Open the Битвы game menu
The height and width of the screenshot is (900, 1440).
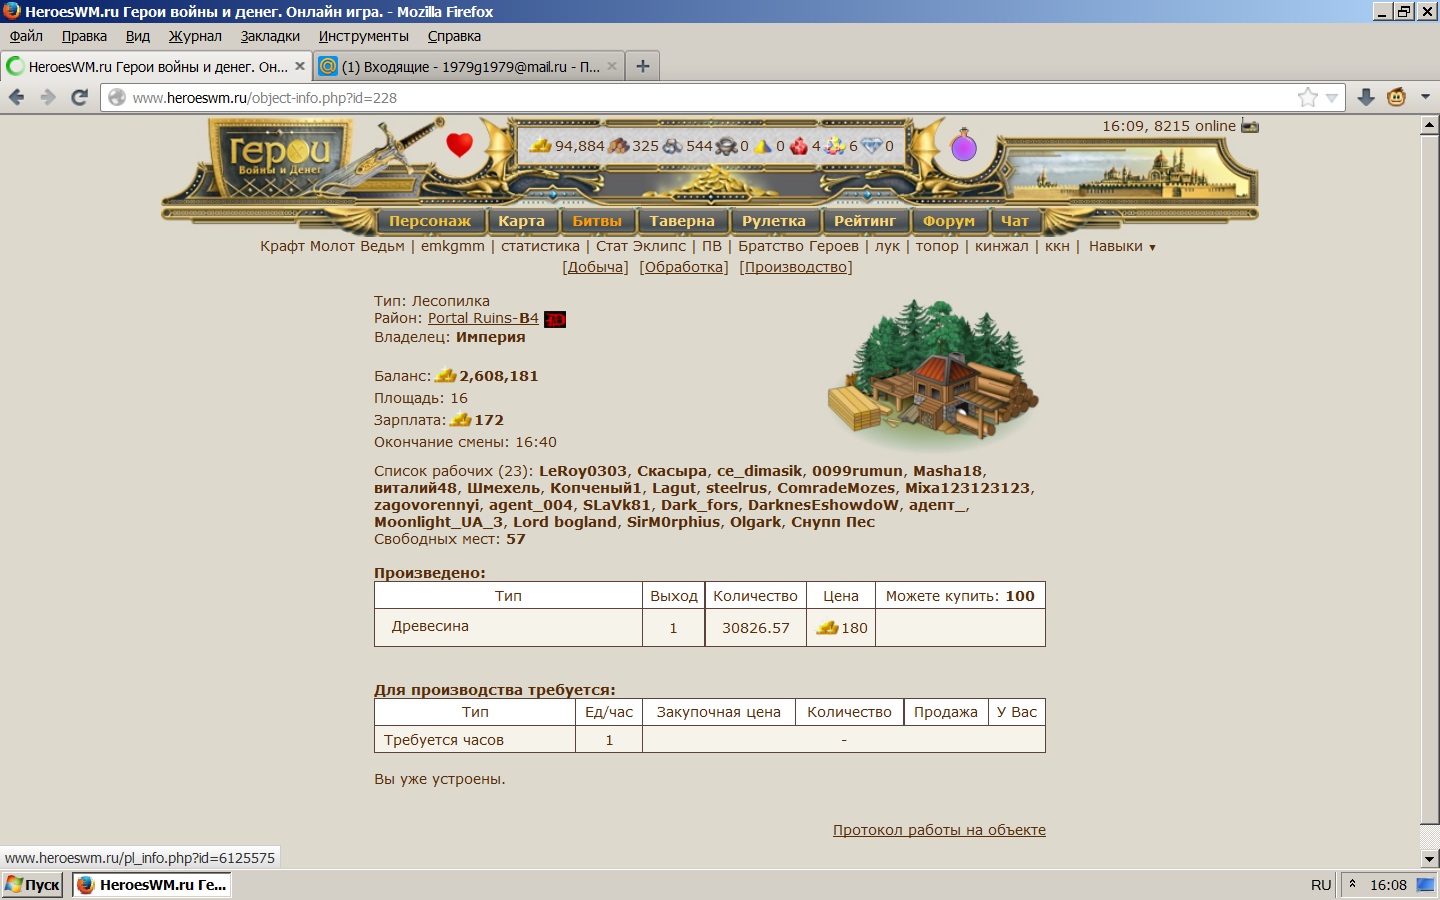(597, 221)
